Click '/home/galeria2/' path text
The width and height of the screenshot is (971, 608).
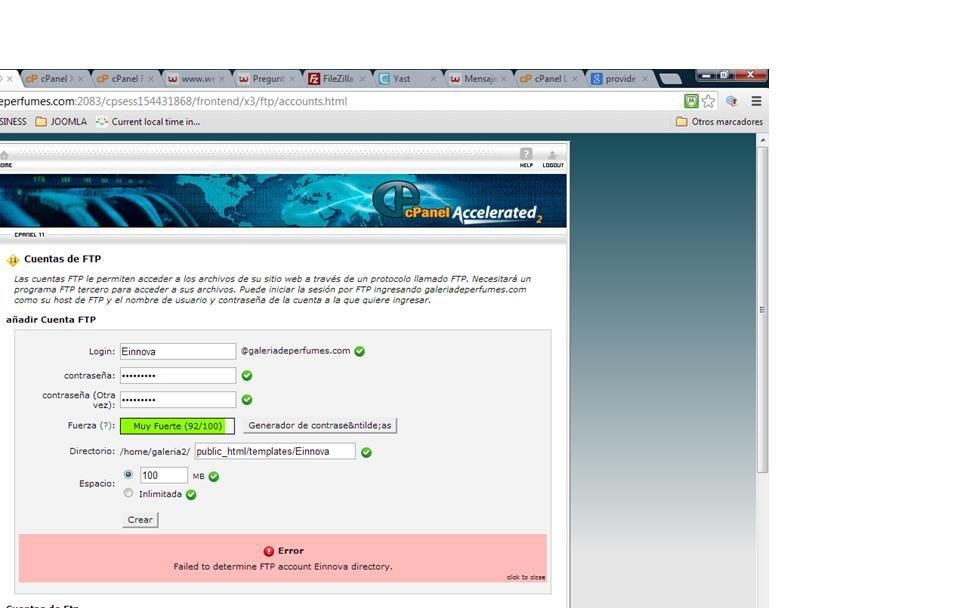pos(155,451)
